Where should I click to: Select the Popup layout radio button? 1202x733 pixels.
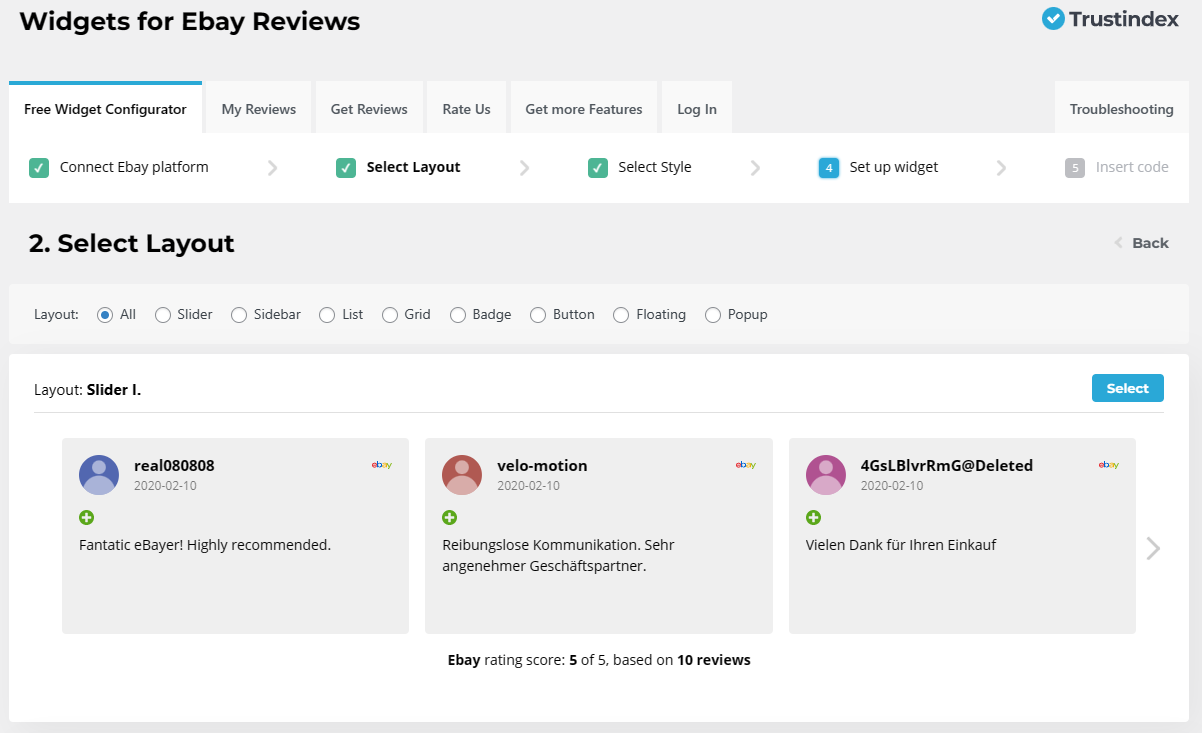click(x=711, y=314)
